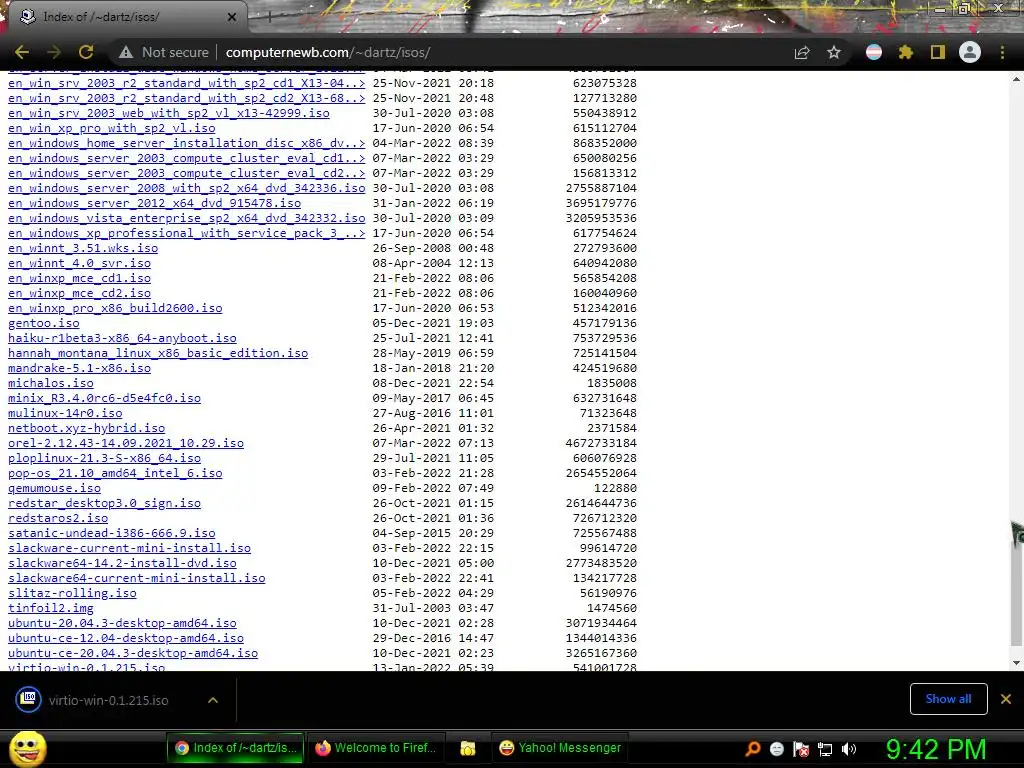This screenshot has height=768, width=1024.
Task: Close the Index of /~dartz/isos/ tab
Action: tap(232, 17)
